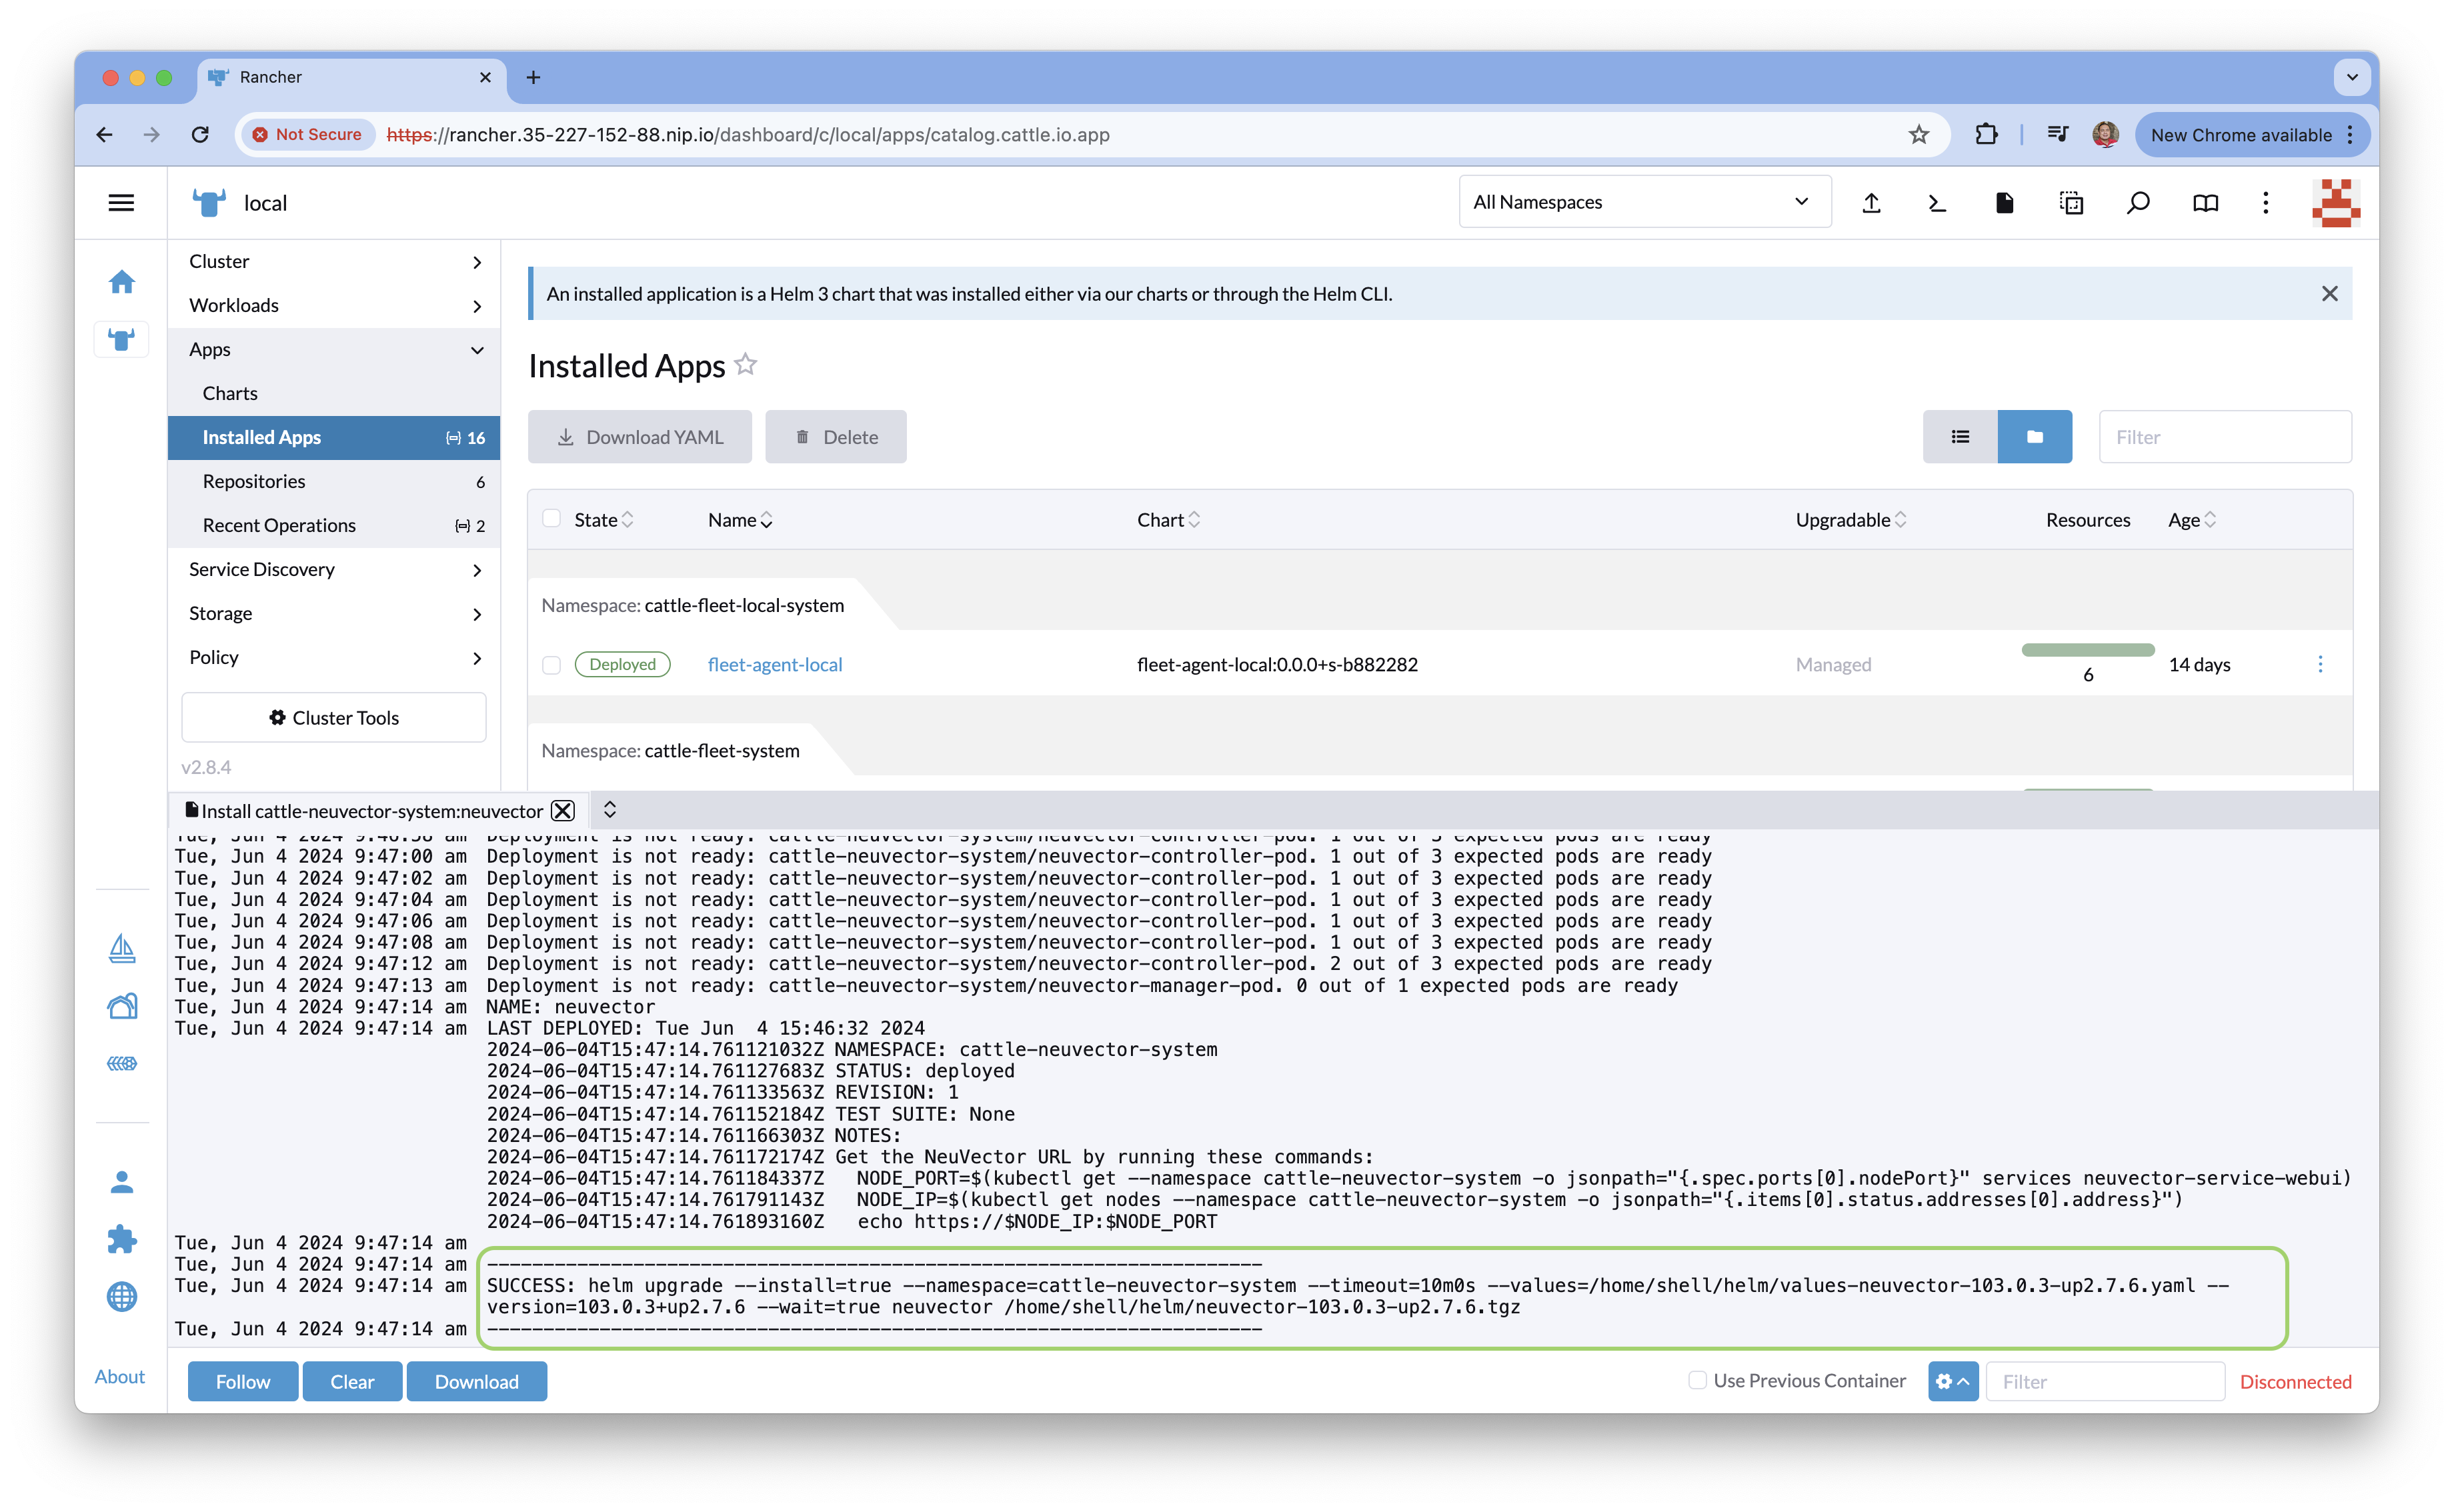
Task: Select the Charts sidebar item
Action: coord(230,393)
